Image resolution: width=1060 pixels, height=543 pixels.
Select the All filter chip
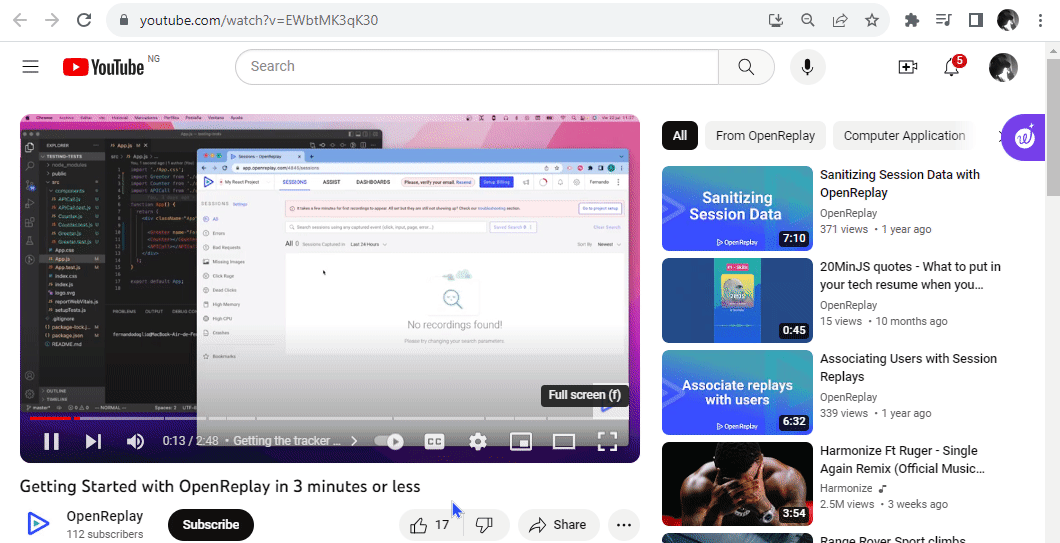point(679,136)
